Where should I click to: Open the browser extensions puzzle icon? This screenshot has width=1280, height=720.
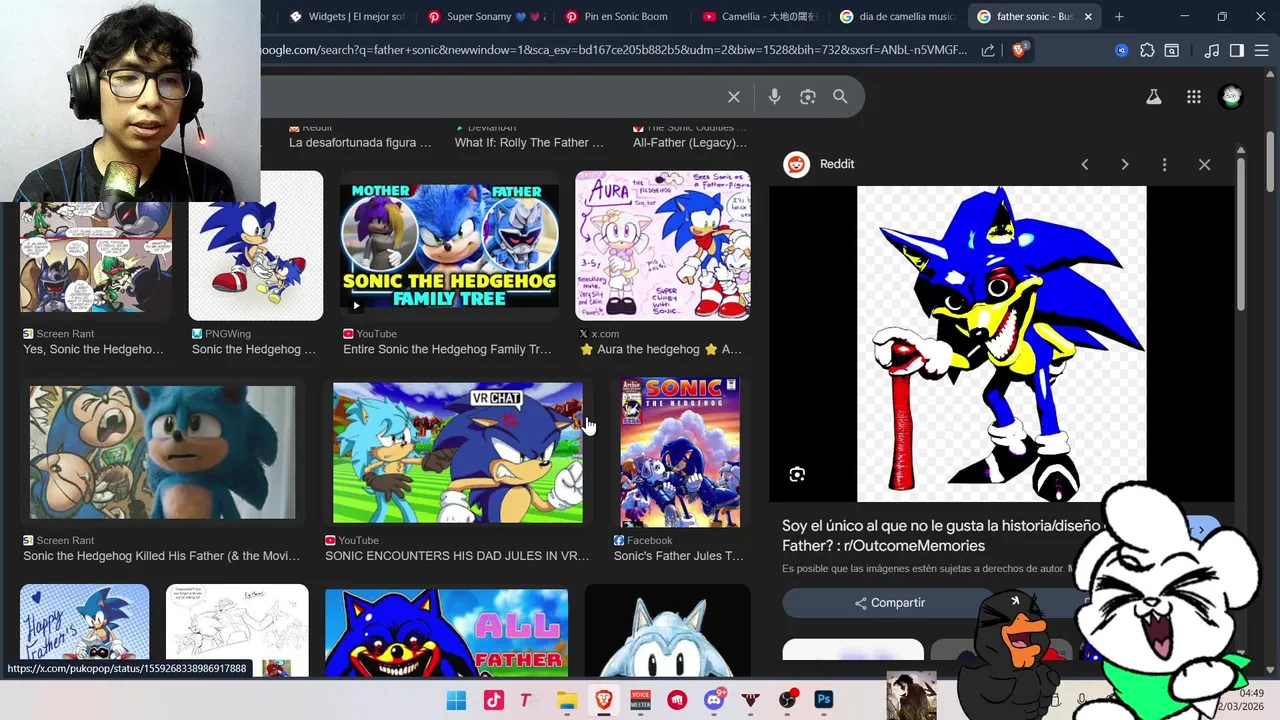coord(1147,50)
